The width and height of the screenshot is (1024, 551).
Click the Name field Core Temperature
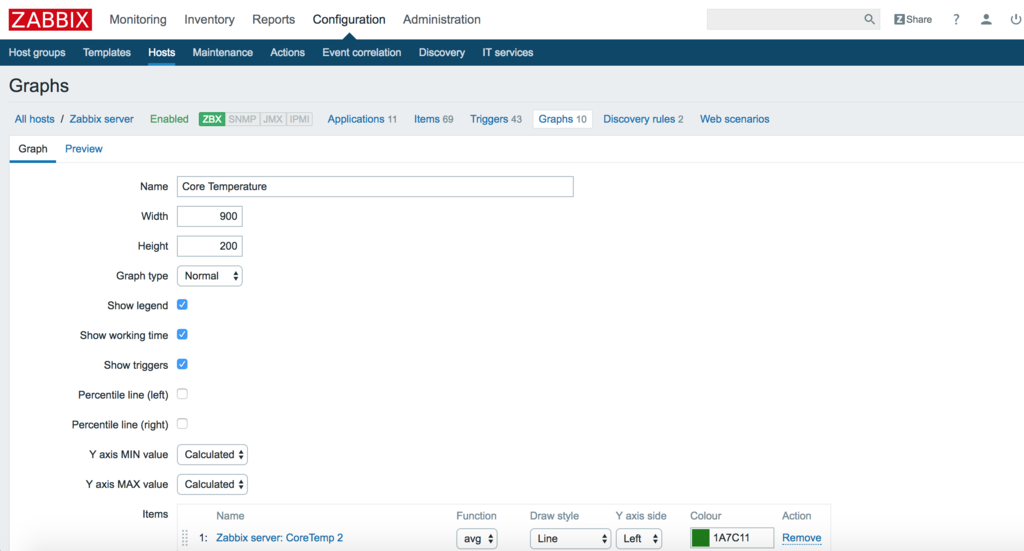[x=375, y=187]
